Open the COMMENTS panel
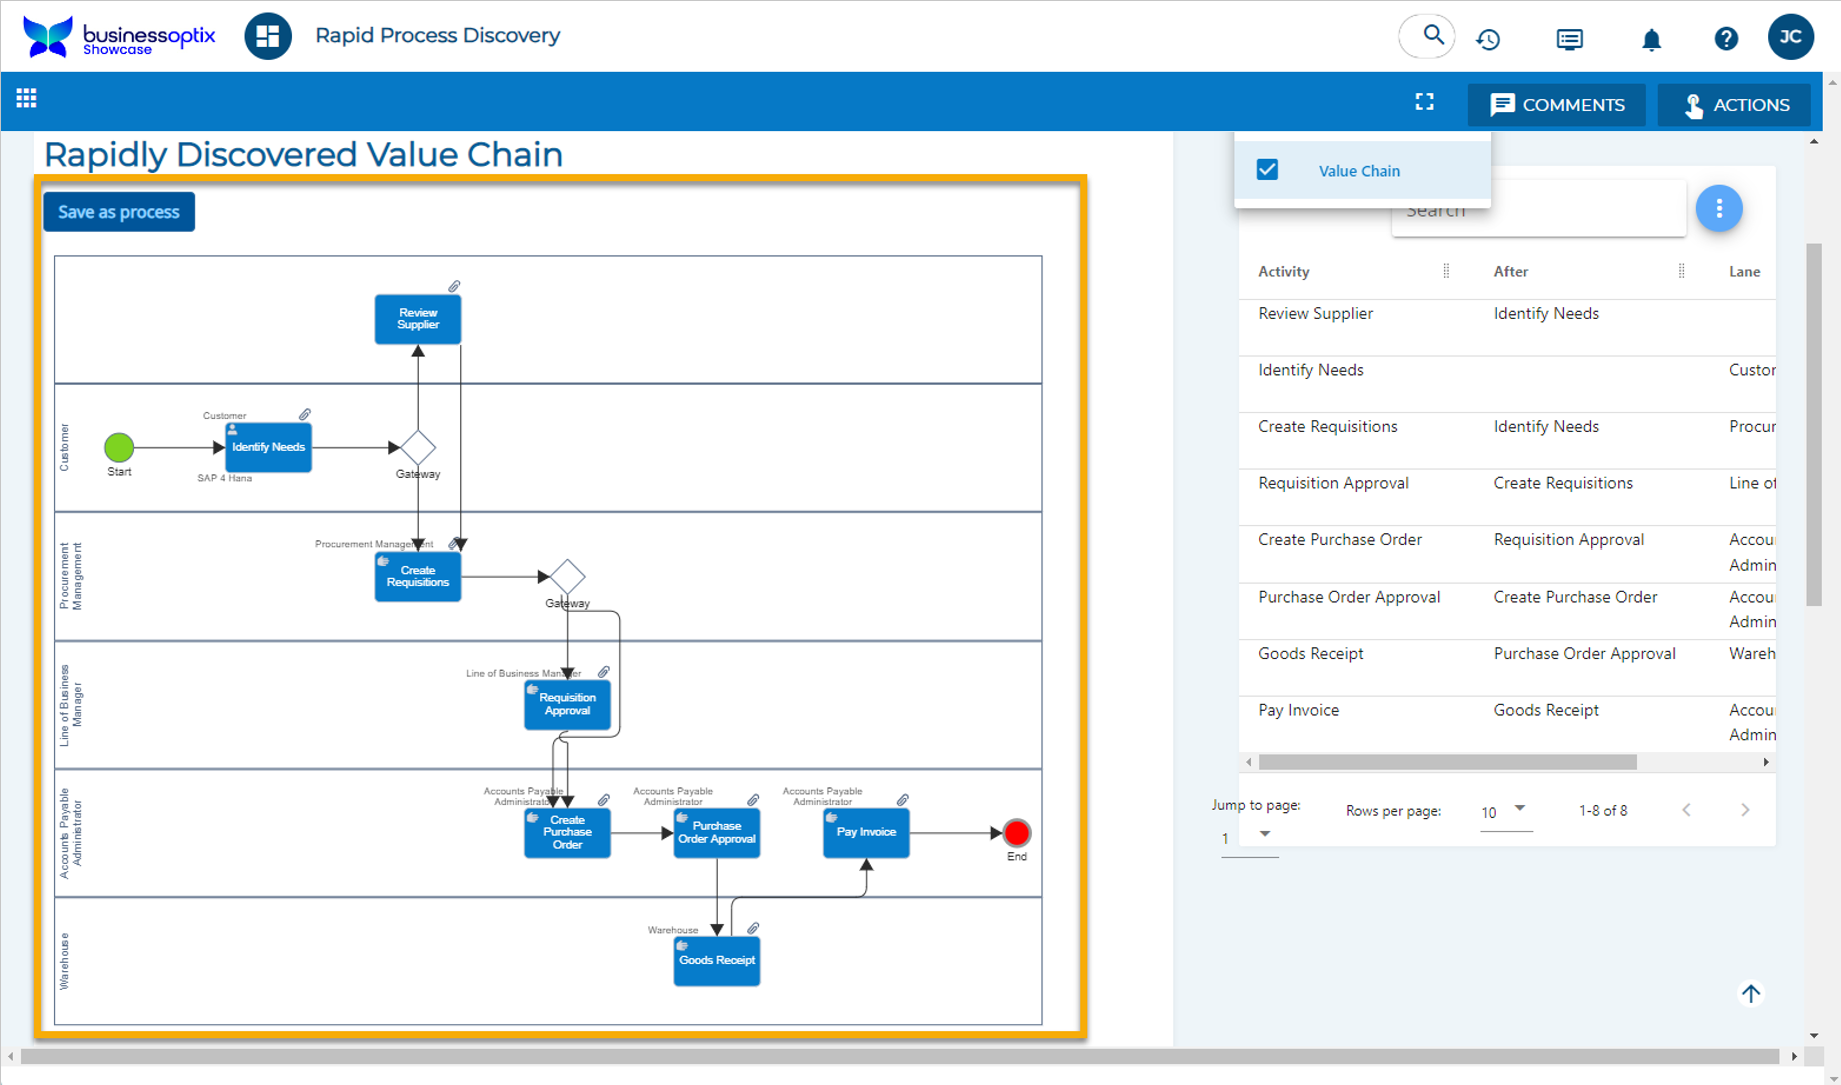 (1556, 105)
